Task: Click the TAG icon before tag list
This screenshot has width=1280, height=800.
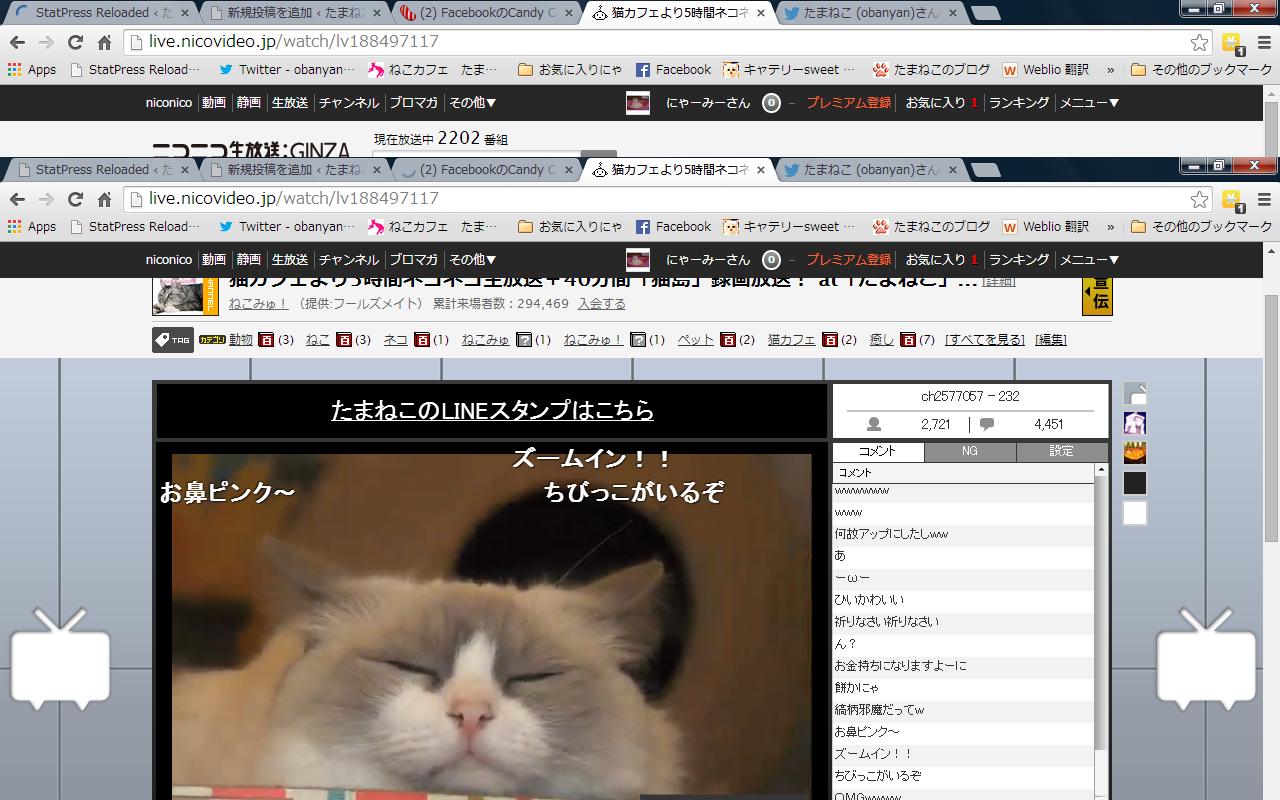Action: pyautogui.click(x=173, y=340)
